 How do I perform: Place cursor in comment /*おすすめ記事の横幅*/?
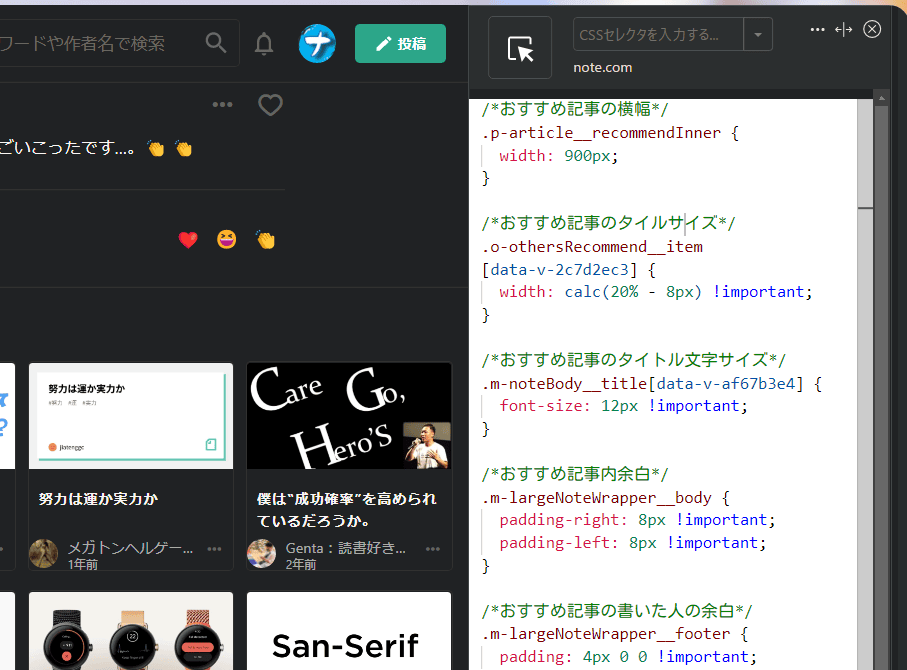(x=575, y=109)
